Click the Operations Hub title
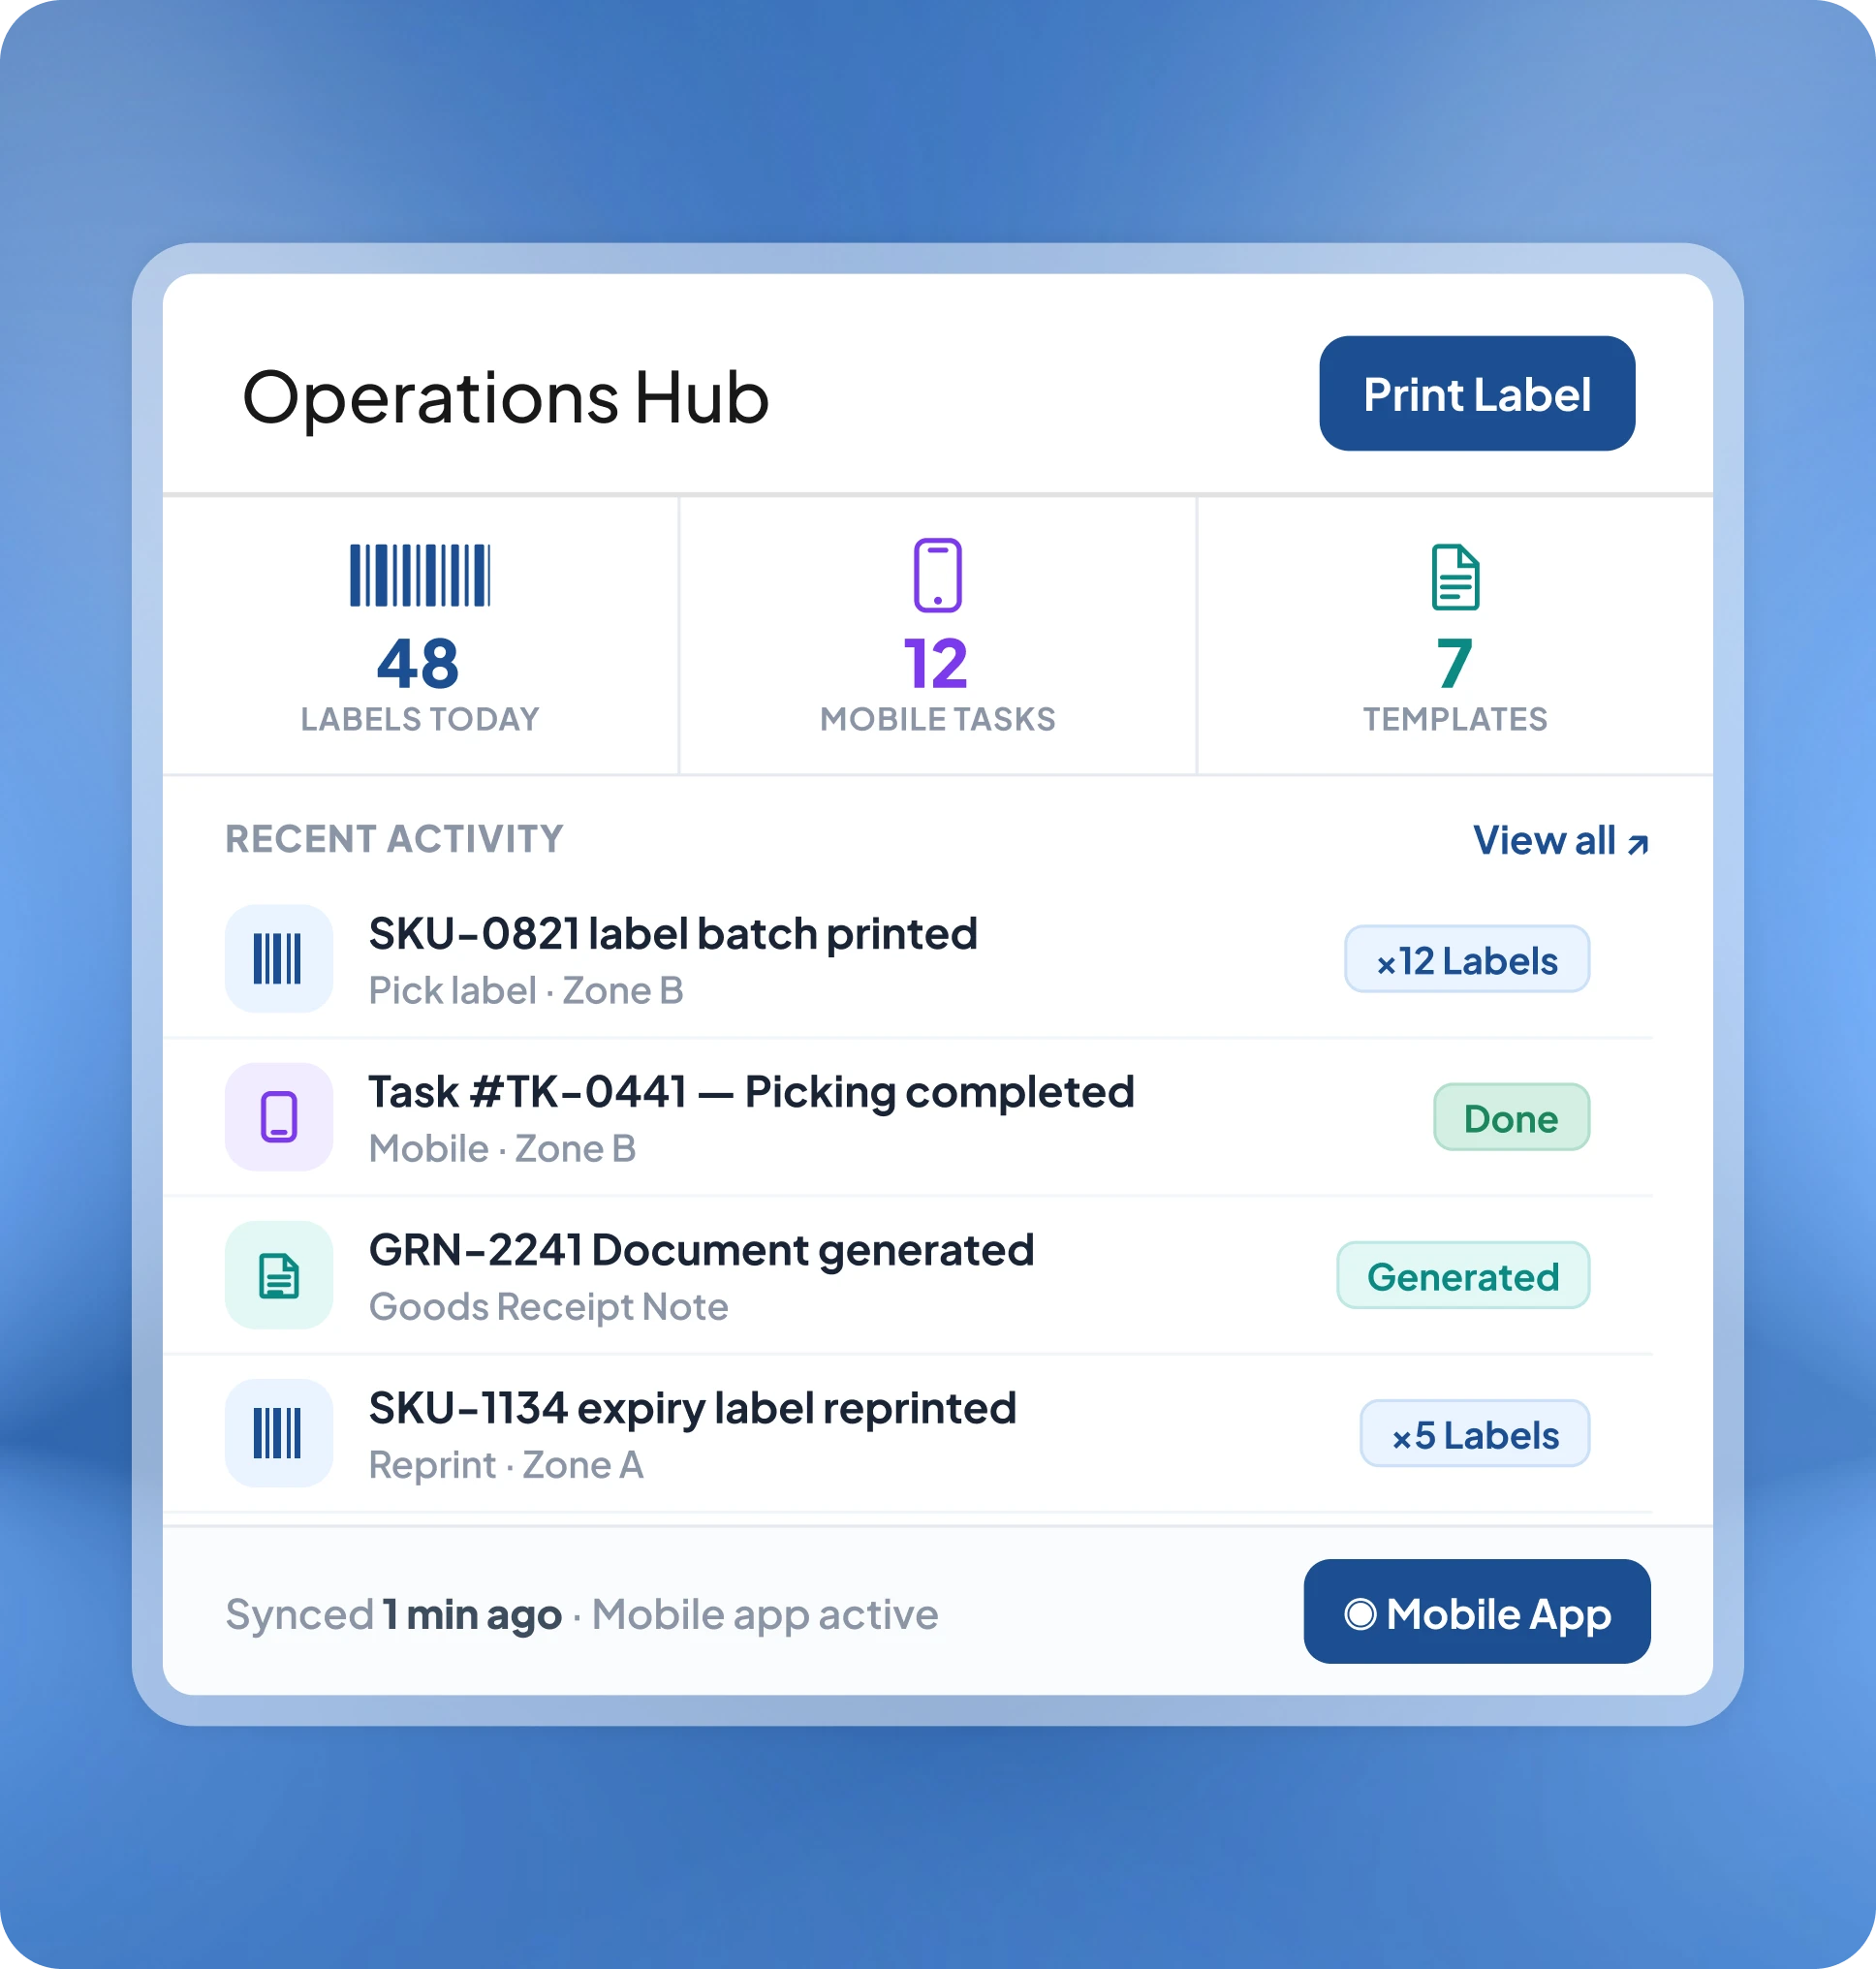1876x1969 pixels. [x=506, y=397]
